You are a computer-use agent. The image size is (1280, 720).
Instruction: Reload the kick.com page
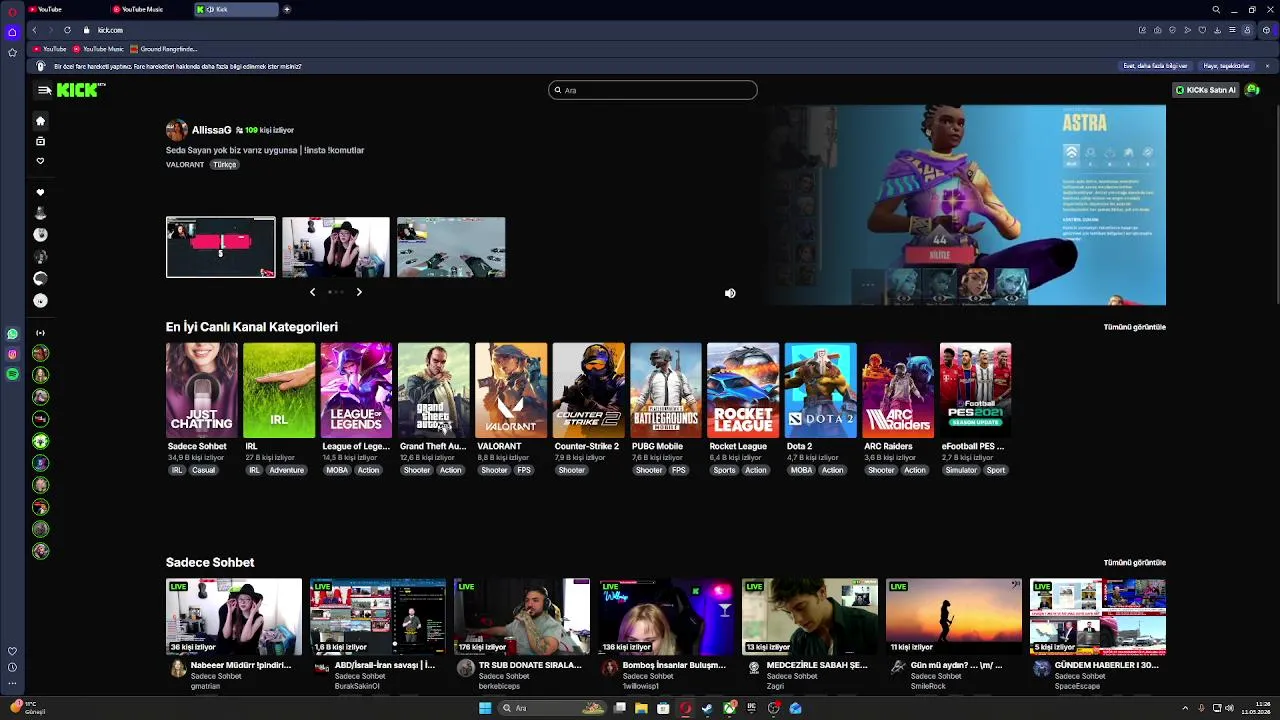point(67,30)
